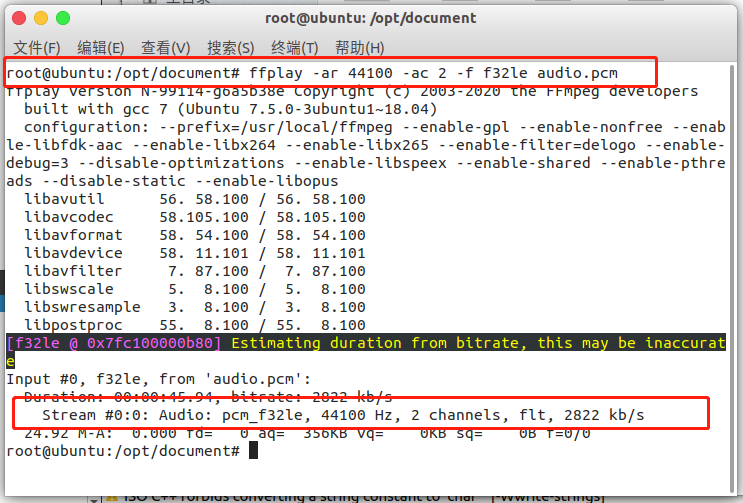Click the libavfilter version row
Image resolution: width=743 pixels, height=503 pixels.
click(195, 271)
